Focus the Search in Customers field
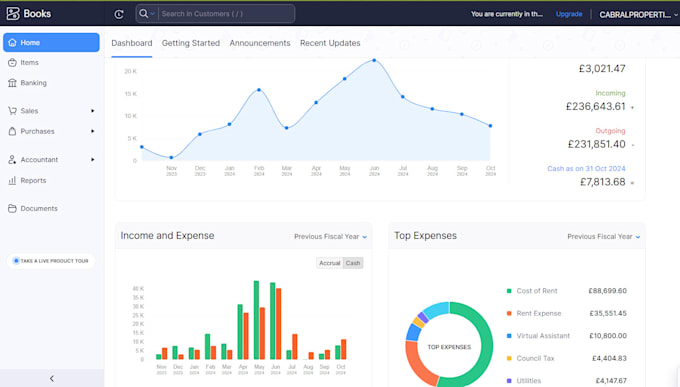Image resolution: width=680 pixels, height=387 pixels. [x=226, y=13]
